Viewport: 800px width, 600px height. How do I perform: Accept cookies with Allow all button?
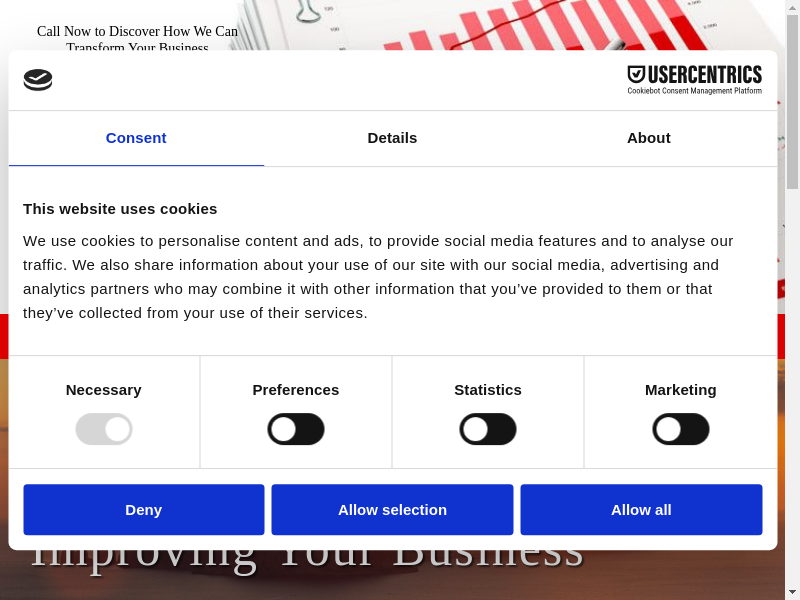pos(641,510)
